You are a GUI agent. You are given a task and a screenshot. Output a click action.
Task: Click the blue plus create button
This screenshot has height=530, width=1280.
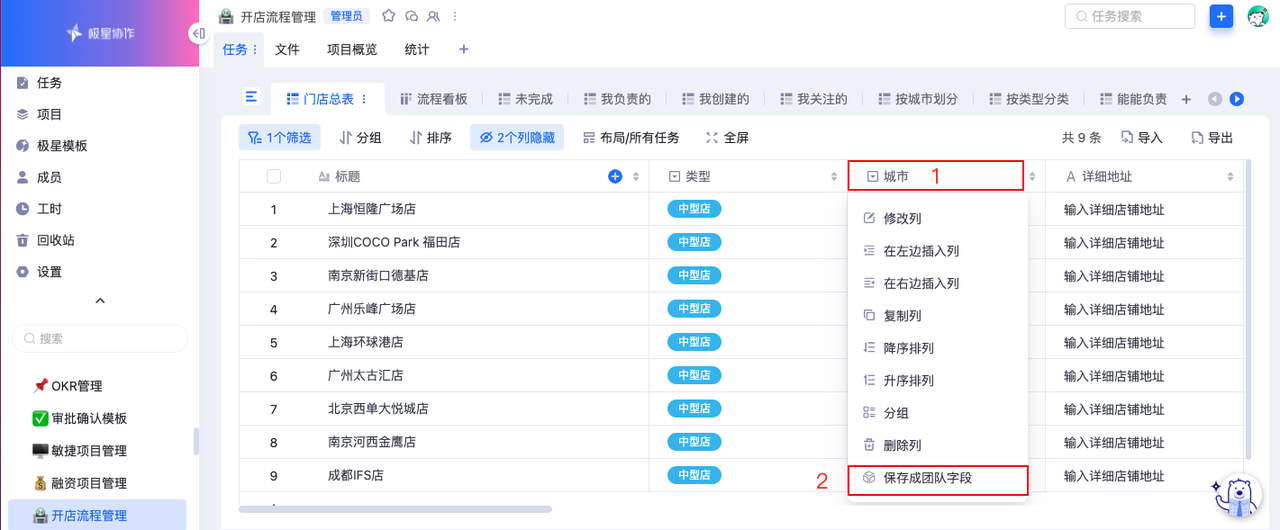1221,16
